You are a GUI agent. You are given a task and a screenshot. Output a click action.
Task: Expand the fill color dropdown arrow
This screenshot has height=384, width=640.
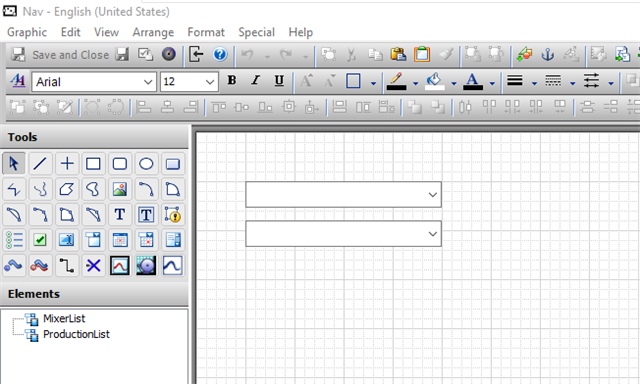click(454, 84)
